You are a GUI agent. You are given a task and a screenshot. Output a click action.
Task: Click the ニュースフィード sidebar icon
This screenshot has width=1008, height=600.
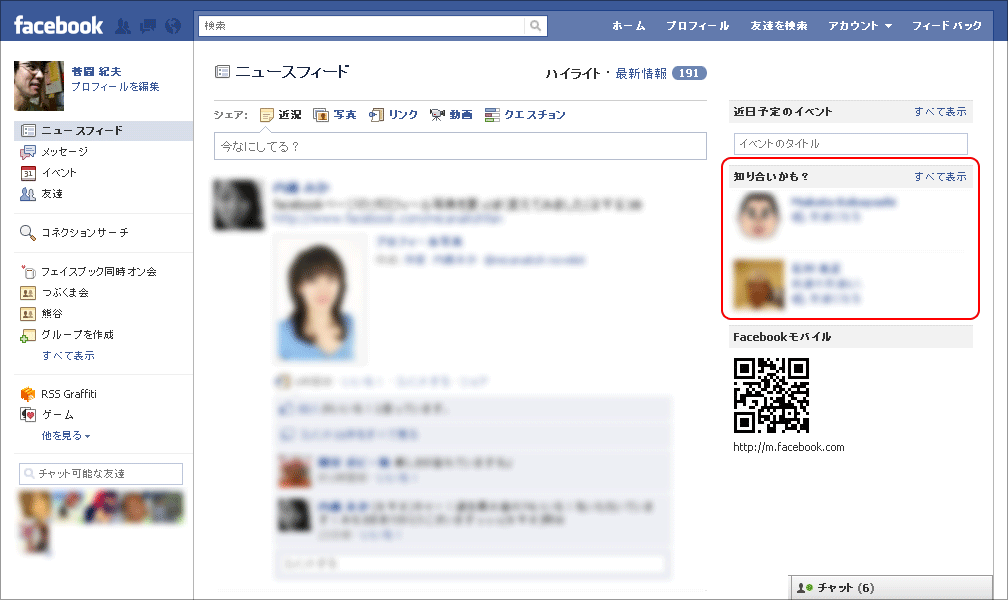click(x=28, y=131)
